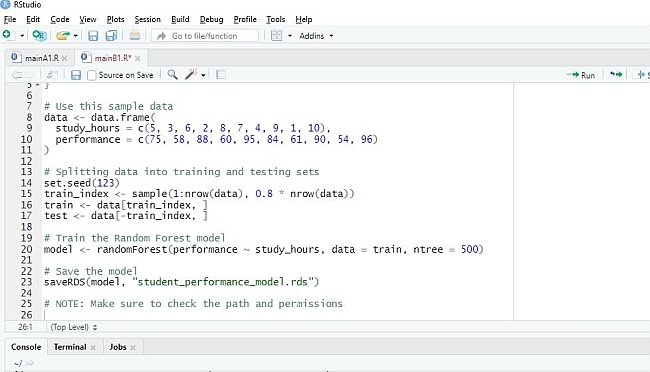
Task: Click the Code Tools magic wand icon
Action: click(x=191, y=75)
